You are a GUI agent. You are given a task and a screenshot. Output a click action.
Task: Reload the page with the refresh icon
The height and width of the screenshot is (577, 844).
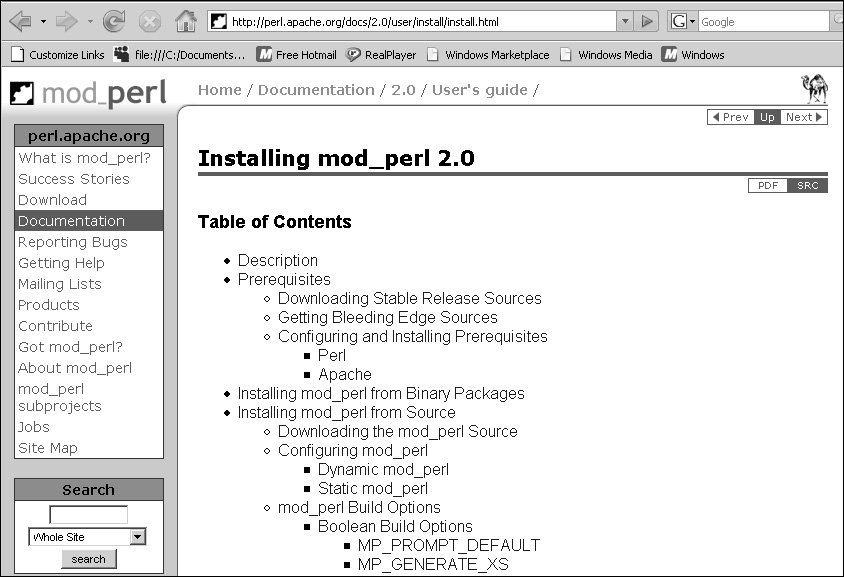point(114,22)
